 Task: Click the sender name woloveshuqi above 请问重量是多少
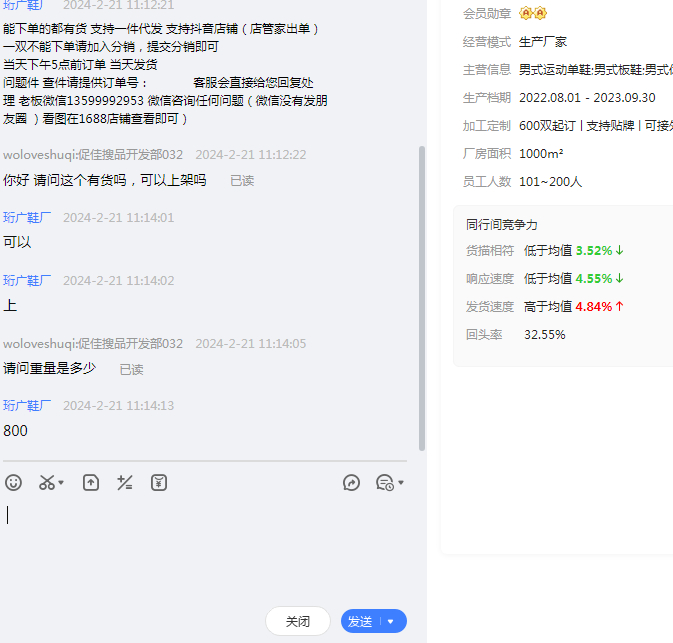click(93, 344)
